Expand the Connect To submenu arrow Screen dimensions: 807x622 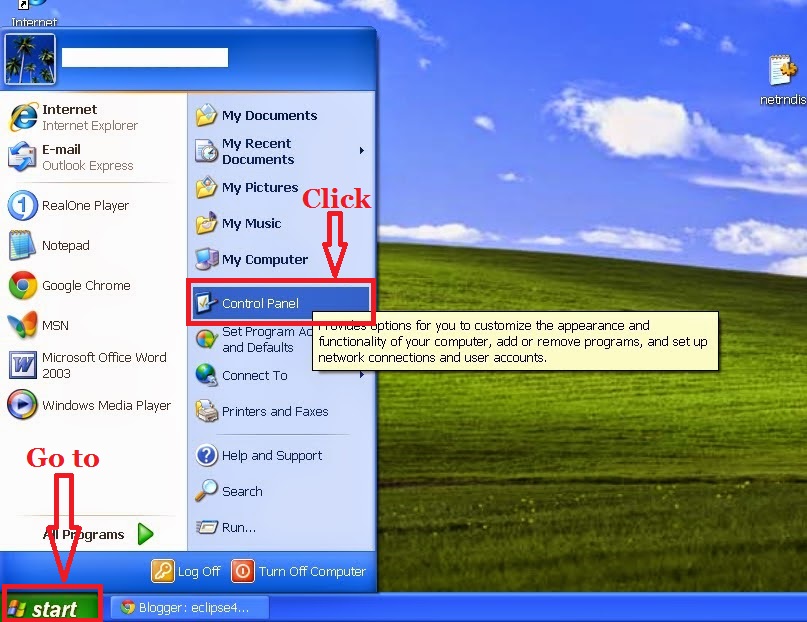point(362,375)
